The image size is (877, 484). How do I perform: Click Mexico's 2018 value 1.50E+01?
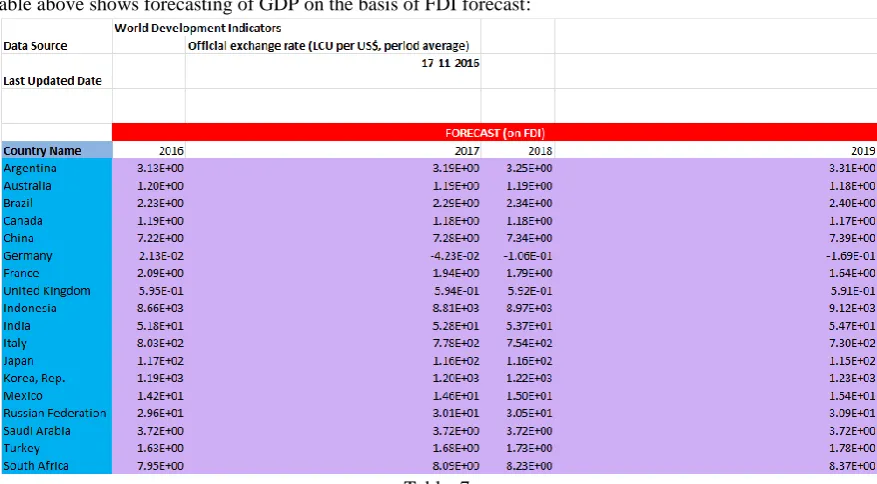[x=529, y=396]
